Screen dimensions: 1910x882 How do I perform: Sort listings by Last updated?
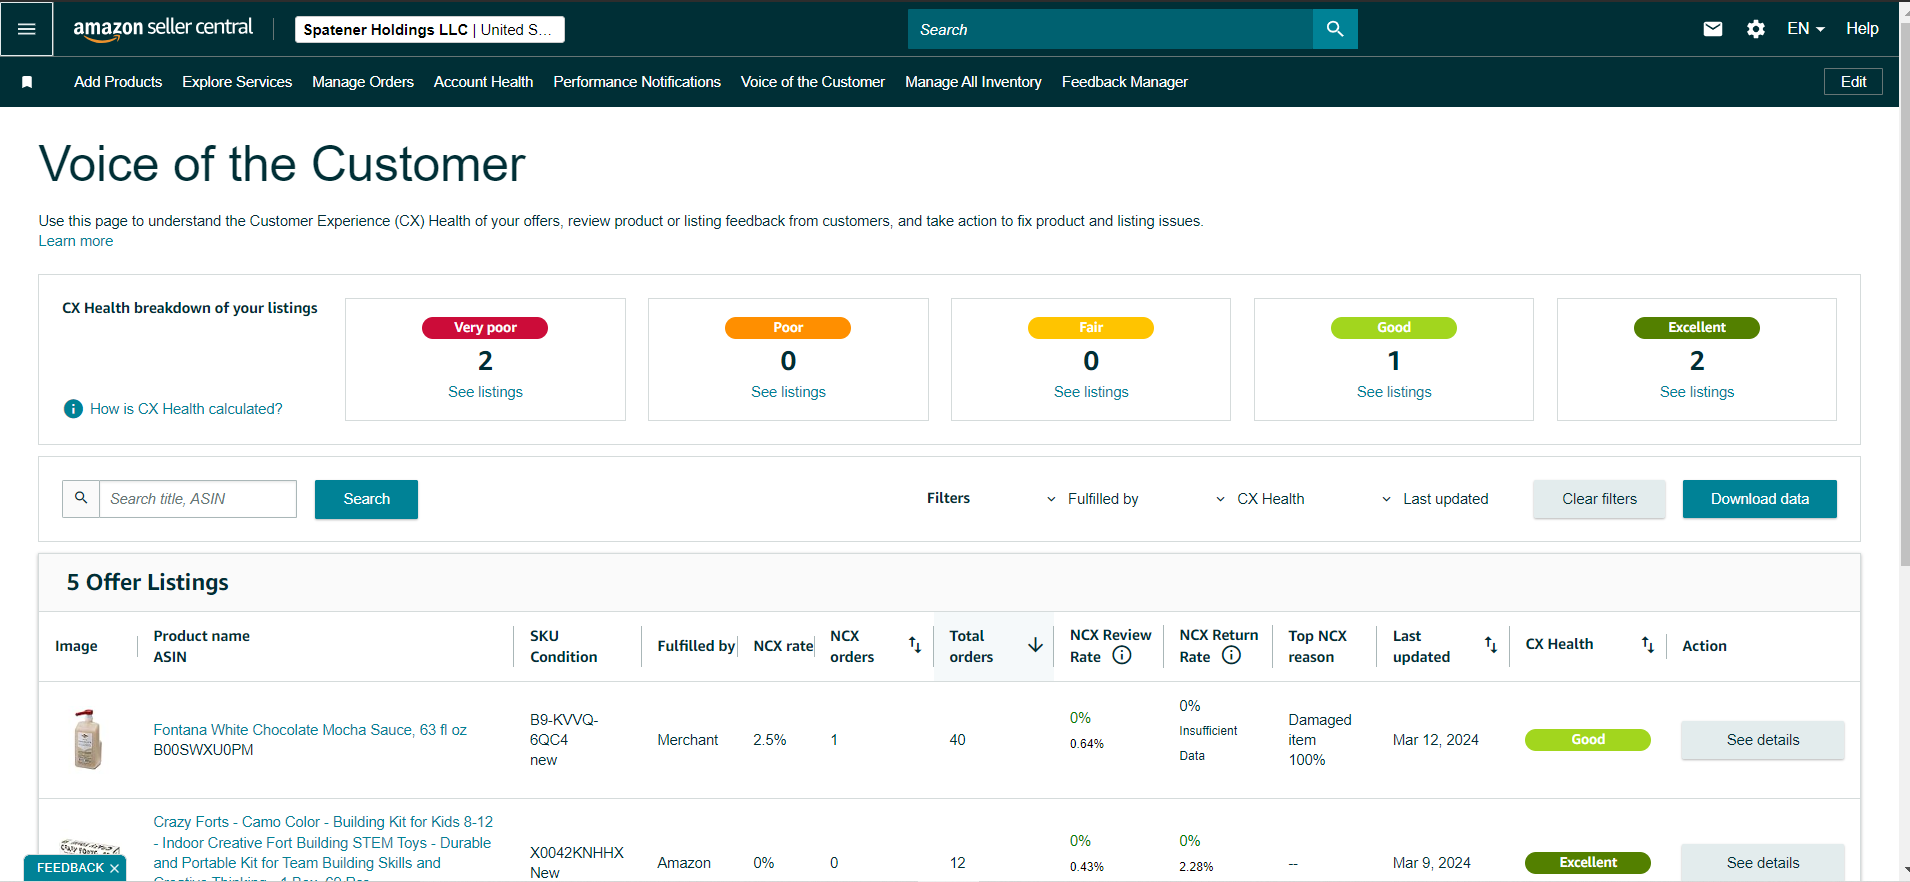coord(1491,645)
